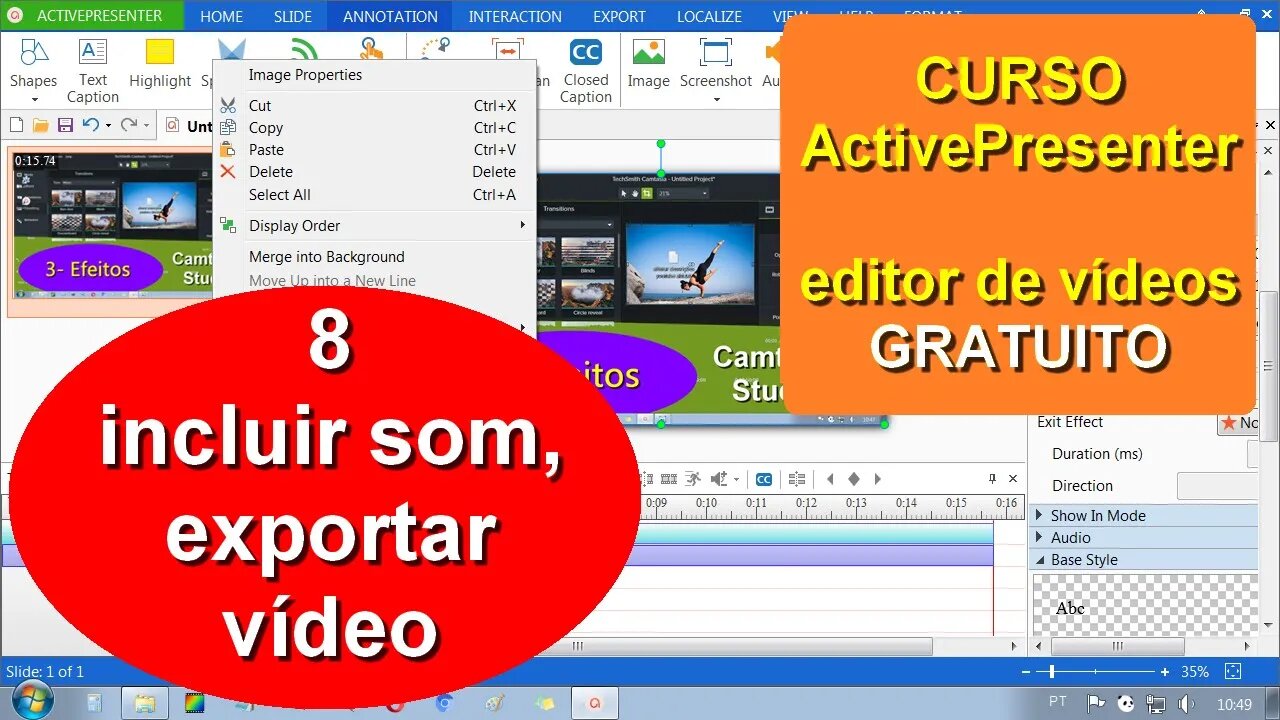Click the diamond keyframe icon in timeline
Image resolution: width=1280 pixels, height=720 pixels.
click(x=854, y=479)
